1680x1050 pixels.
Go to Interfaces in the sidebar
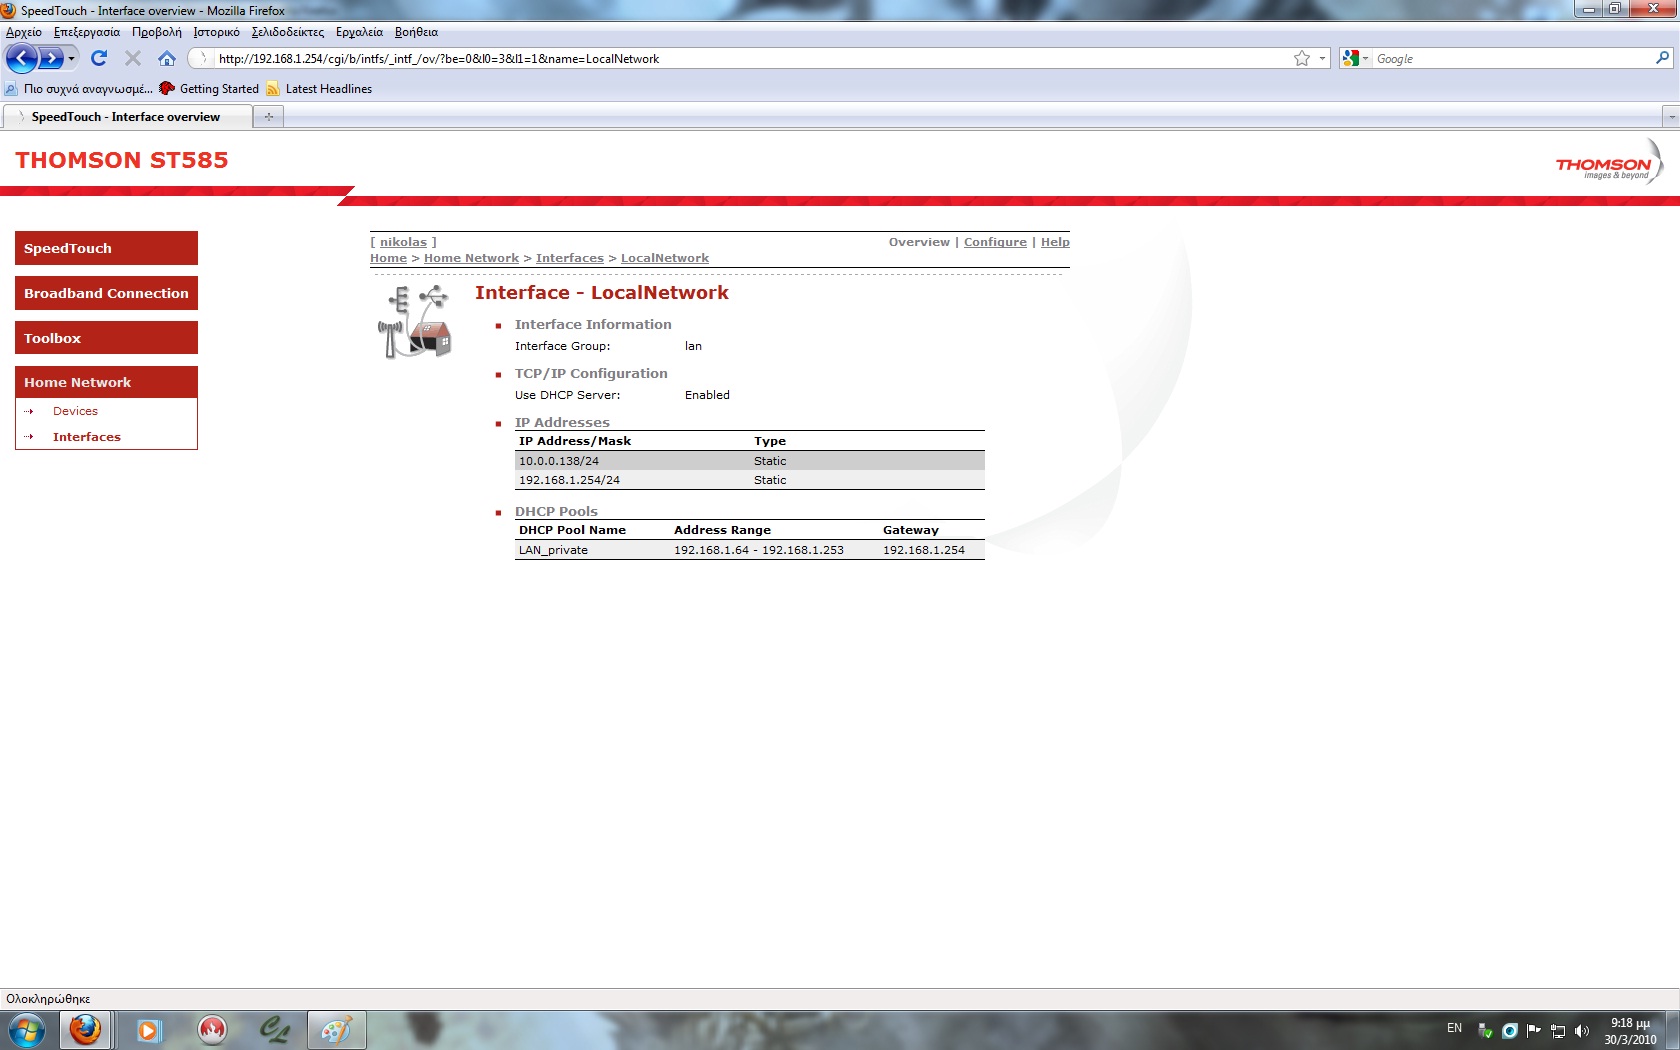(87, 437)
